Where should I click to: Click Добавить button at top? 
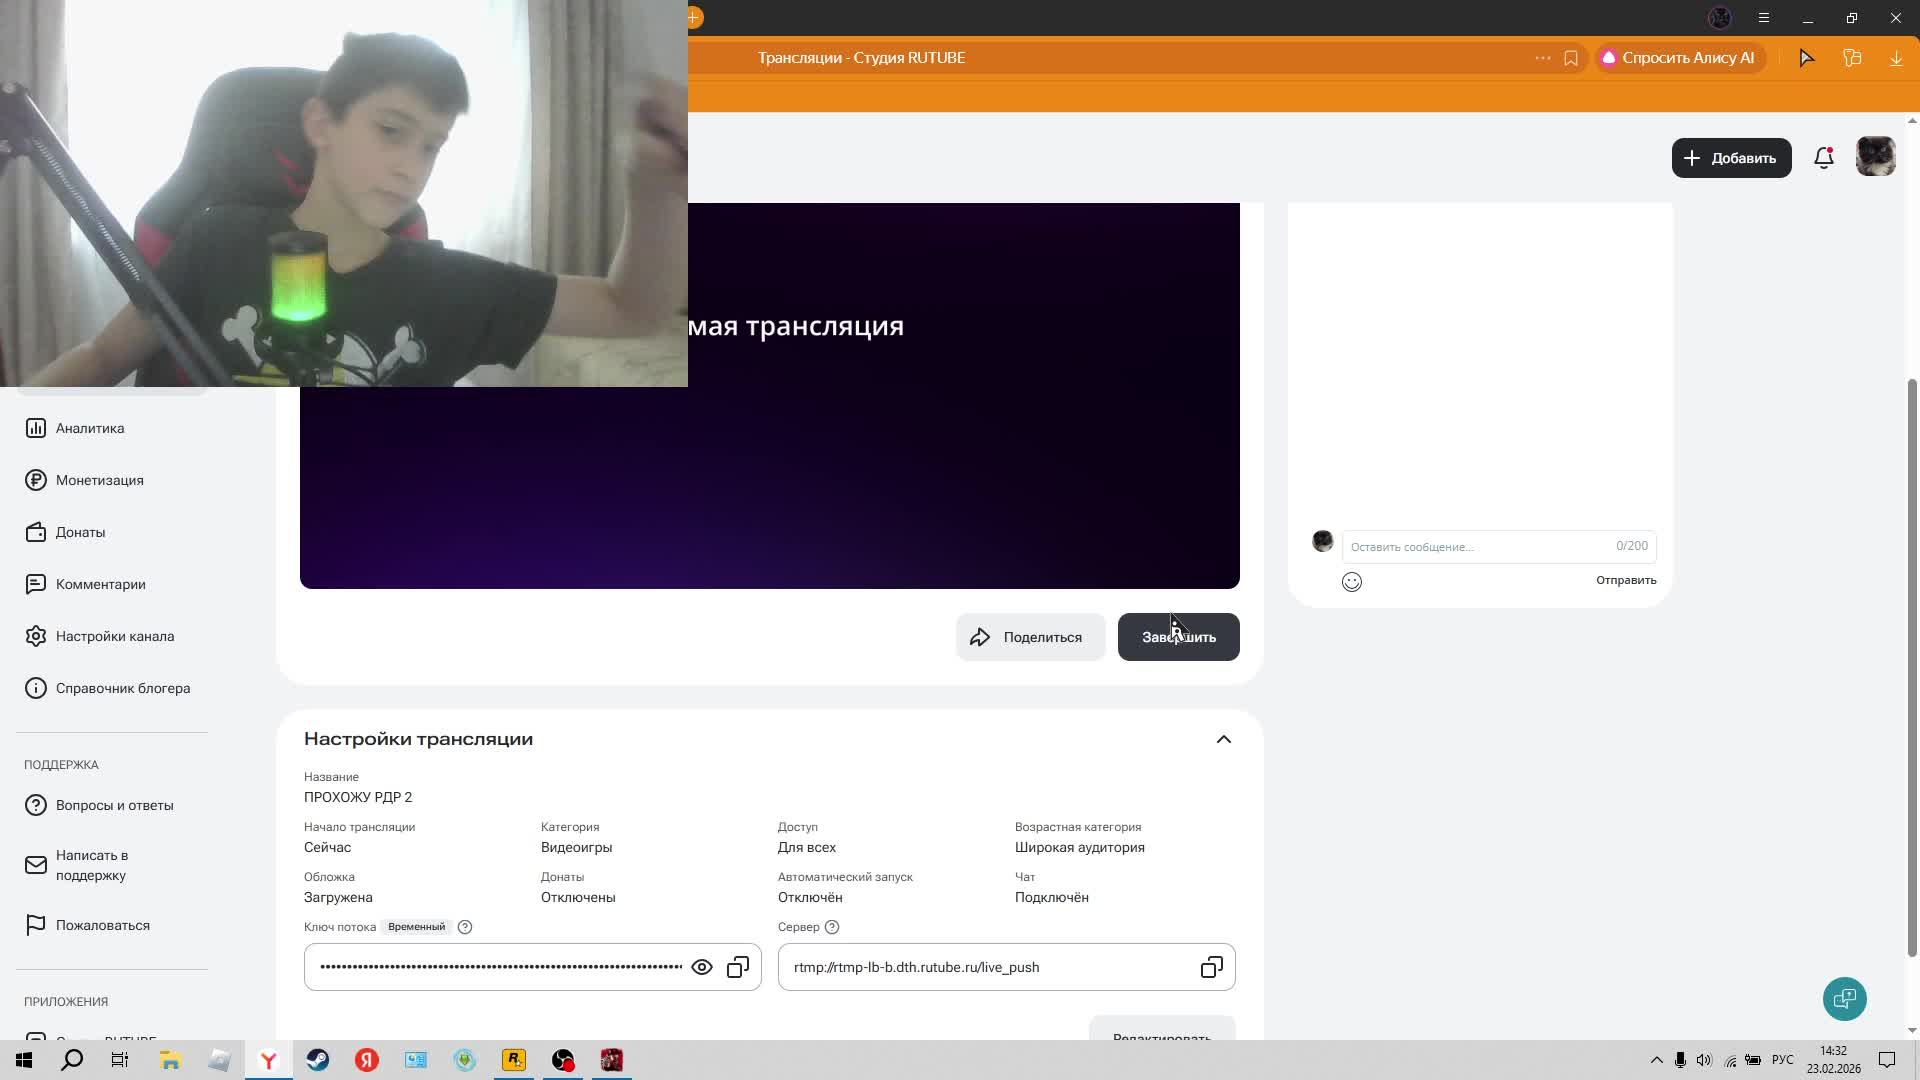point(1731,158)
